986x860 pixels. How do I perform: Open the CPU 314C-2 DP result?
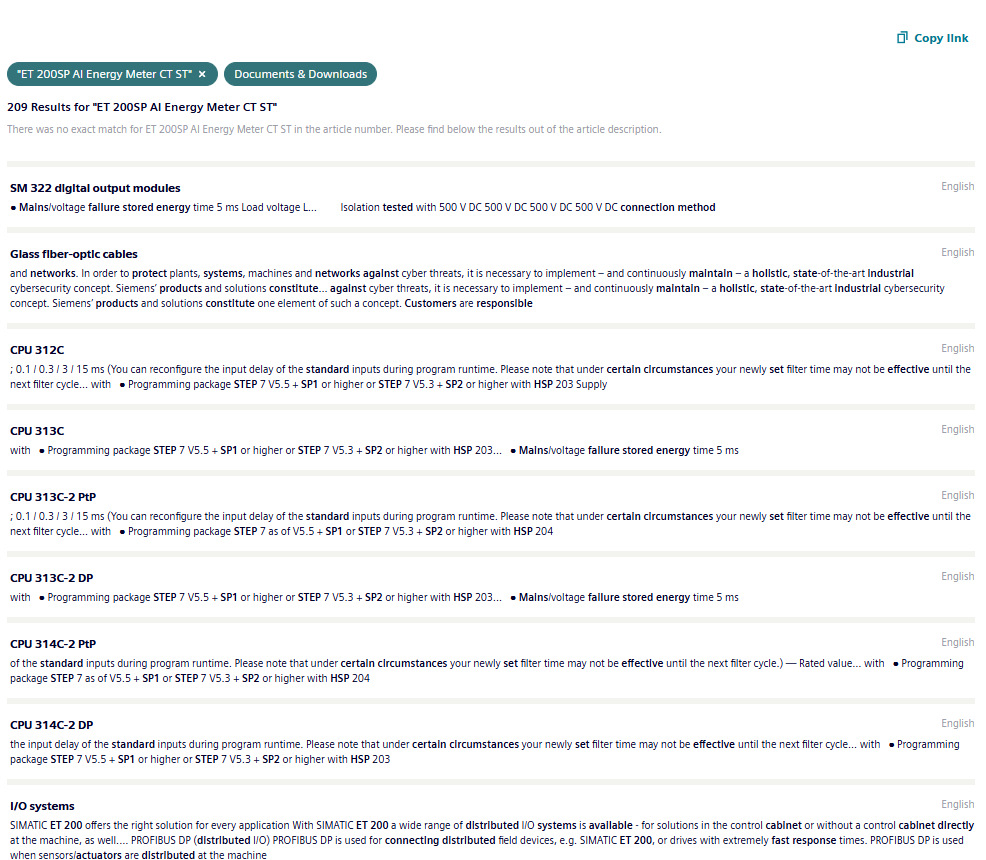click(52, 725)
